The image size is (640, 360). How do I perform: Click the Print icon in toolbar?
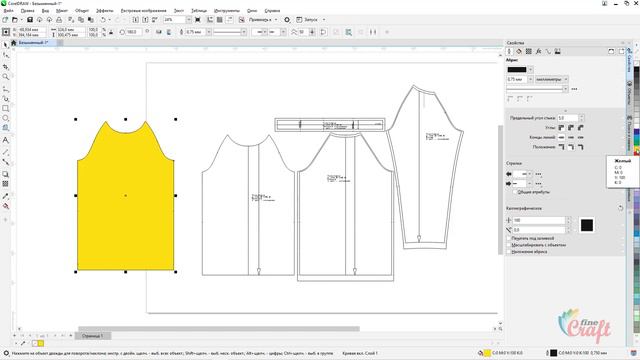(59, 20)
